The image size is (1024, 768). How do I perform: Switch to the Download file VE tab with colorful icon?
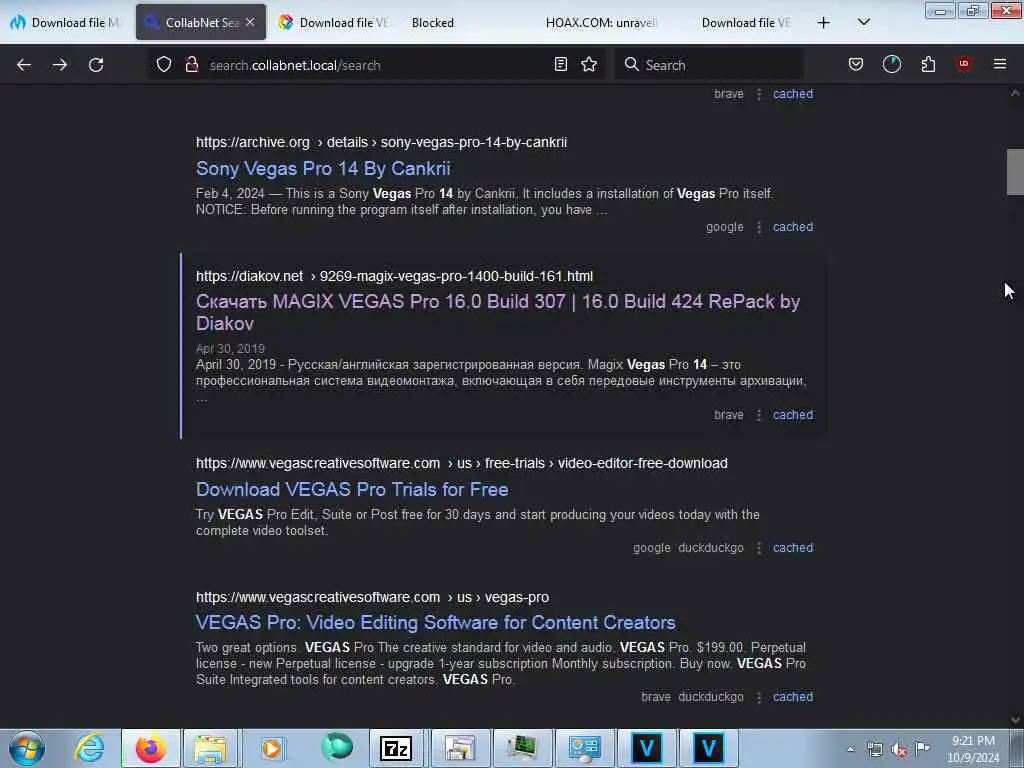pyautogui.click(x=333, y=22)
